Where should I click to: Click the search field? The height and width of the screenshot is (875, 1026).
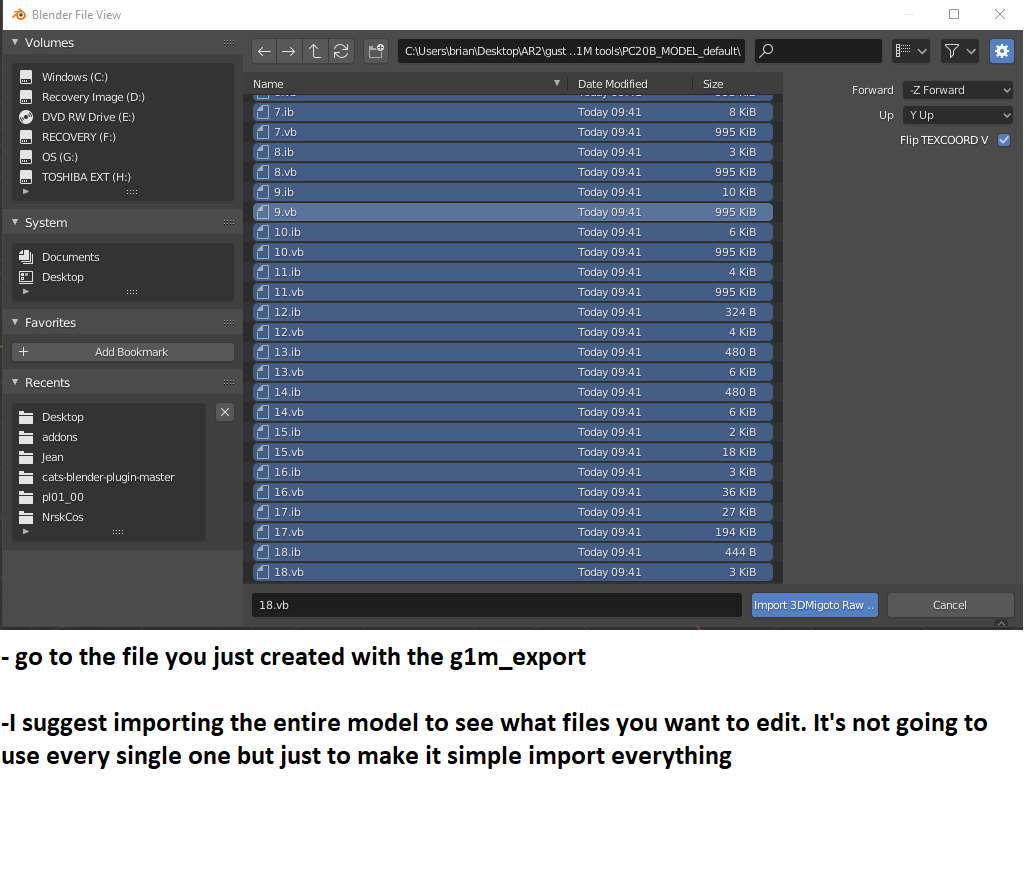(x=819, y=51)
